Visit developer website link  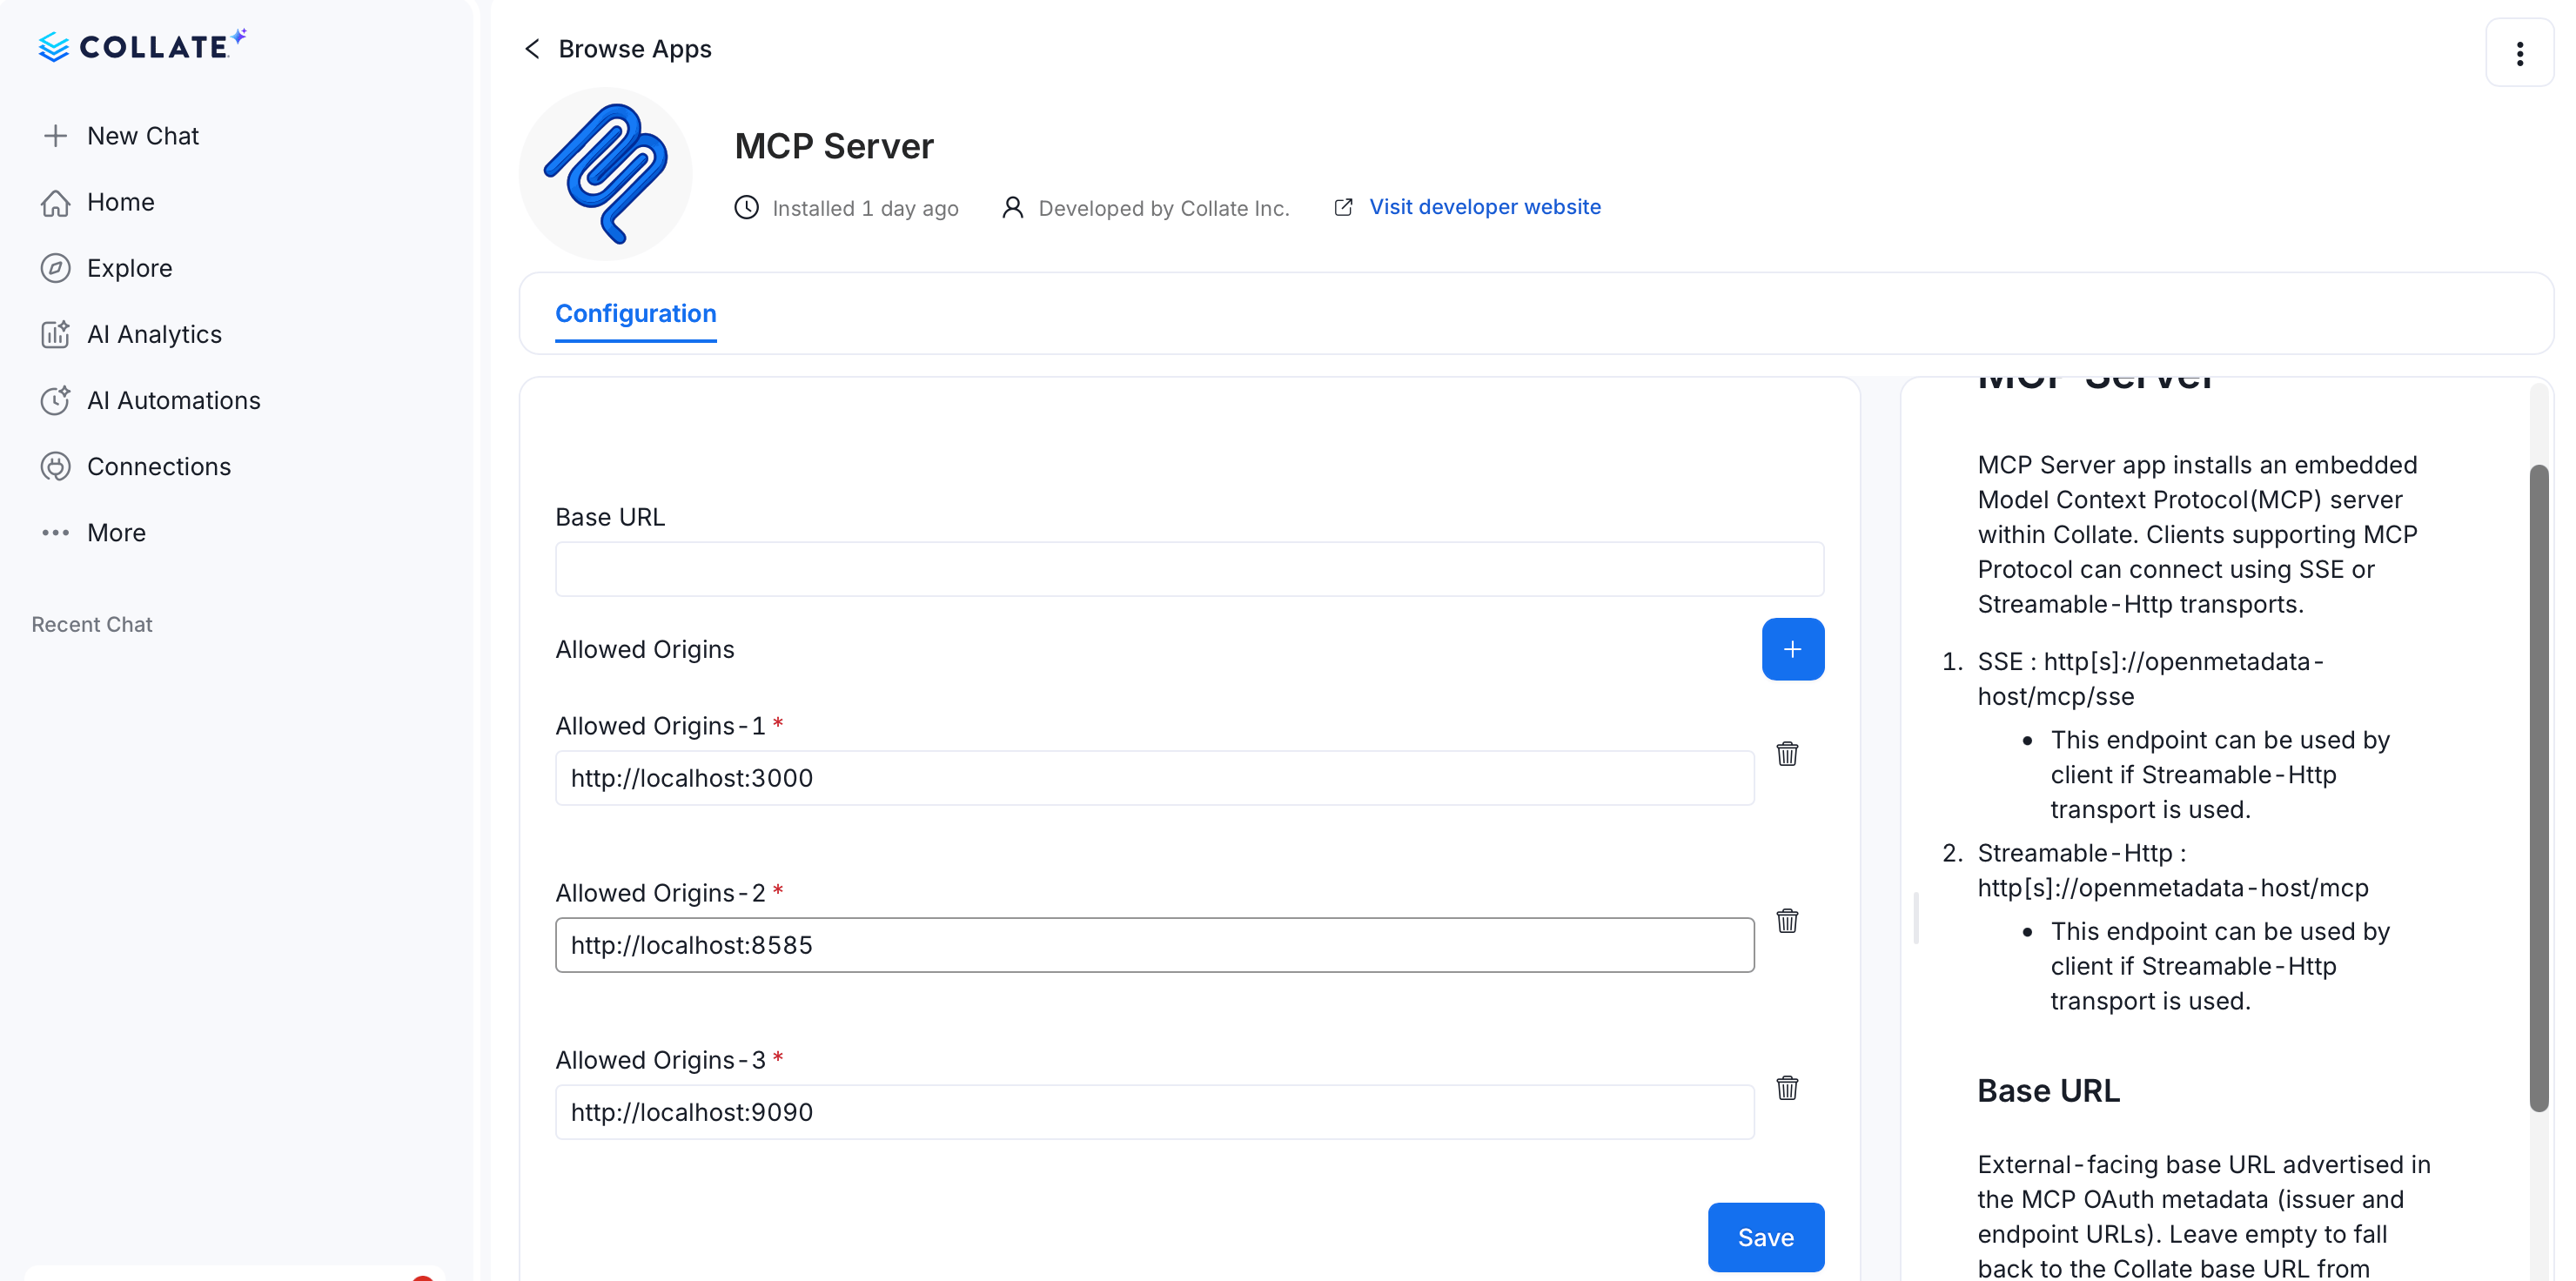click(1484, 207)
